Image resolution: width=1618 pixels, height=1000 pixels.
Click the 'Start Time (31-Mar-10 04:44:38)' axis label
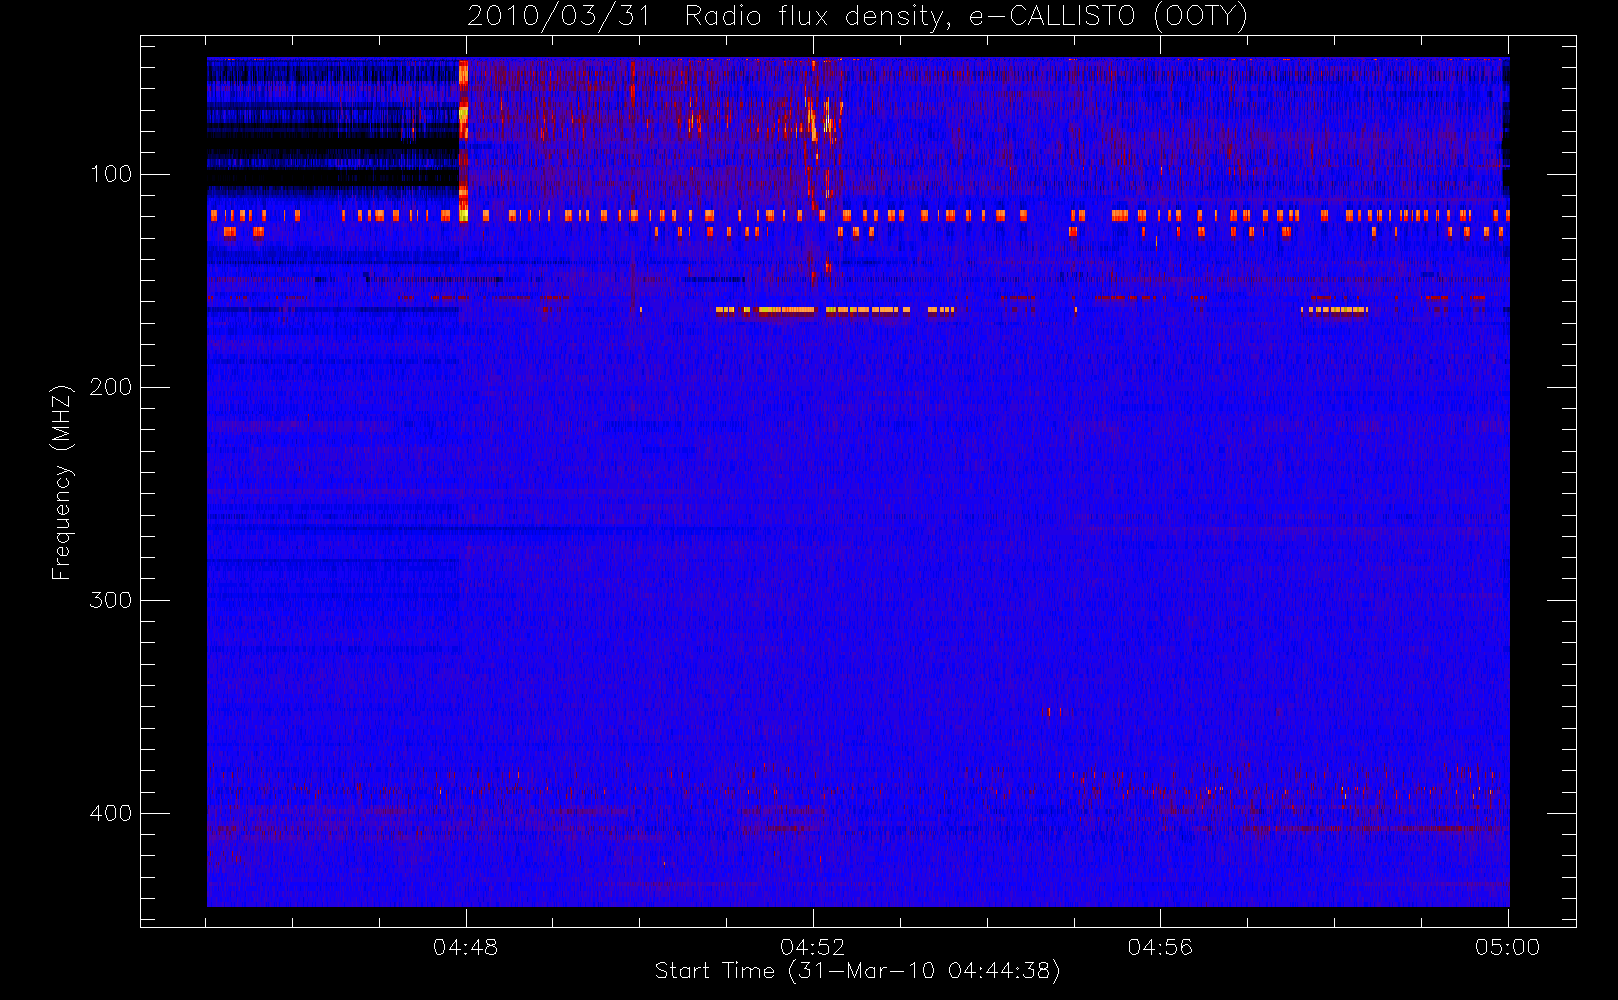(x=857, y=971)
